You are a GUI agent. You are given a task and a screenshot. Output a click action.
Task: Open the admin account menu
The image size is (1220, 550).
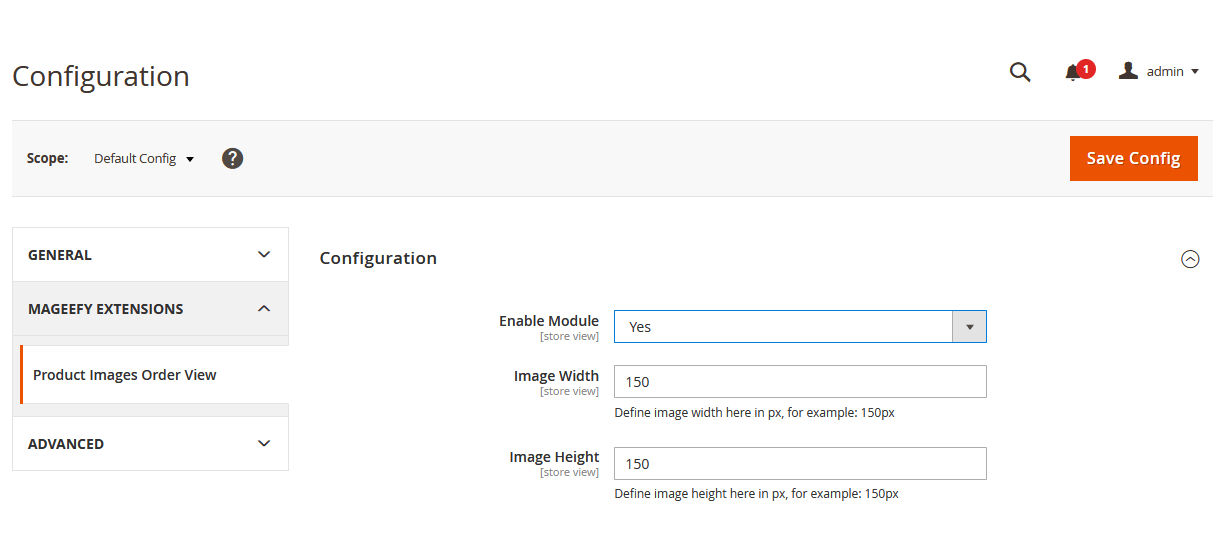tap(1165, 72)
